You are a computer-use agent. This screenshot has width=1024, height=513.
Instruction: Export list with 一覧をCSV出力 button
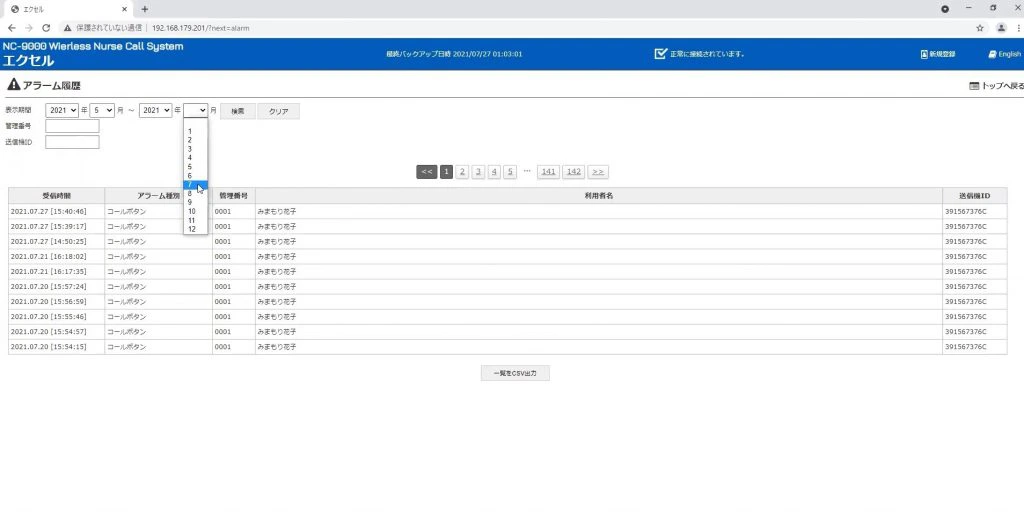pos(515,373)
